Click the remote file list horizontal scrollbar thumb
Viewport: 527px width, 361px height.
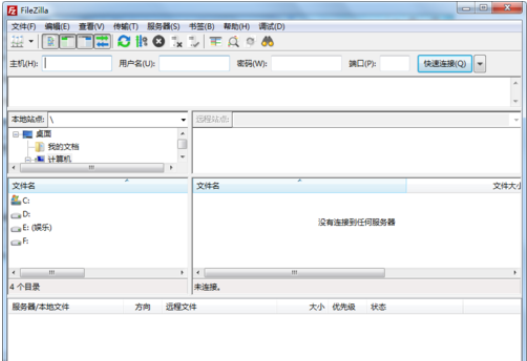(x=294, y=273)
